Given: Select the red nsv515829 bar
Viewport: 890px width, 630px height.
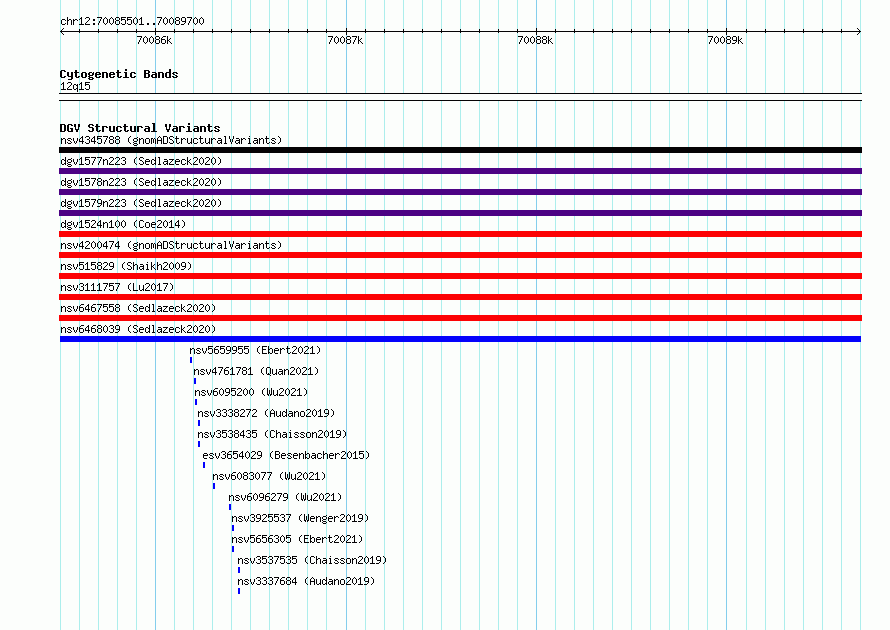Looking at the screenshot, I should pyautogui.click(x=460, y=276).
